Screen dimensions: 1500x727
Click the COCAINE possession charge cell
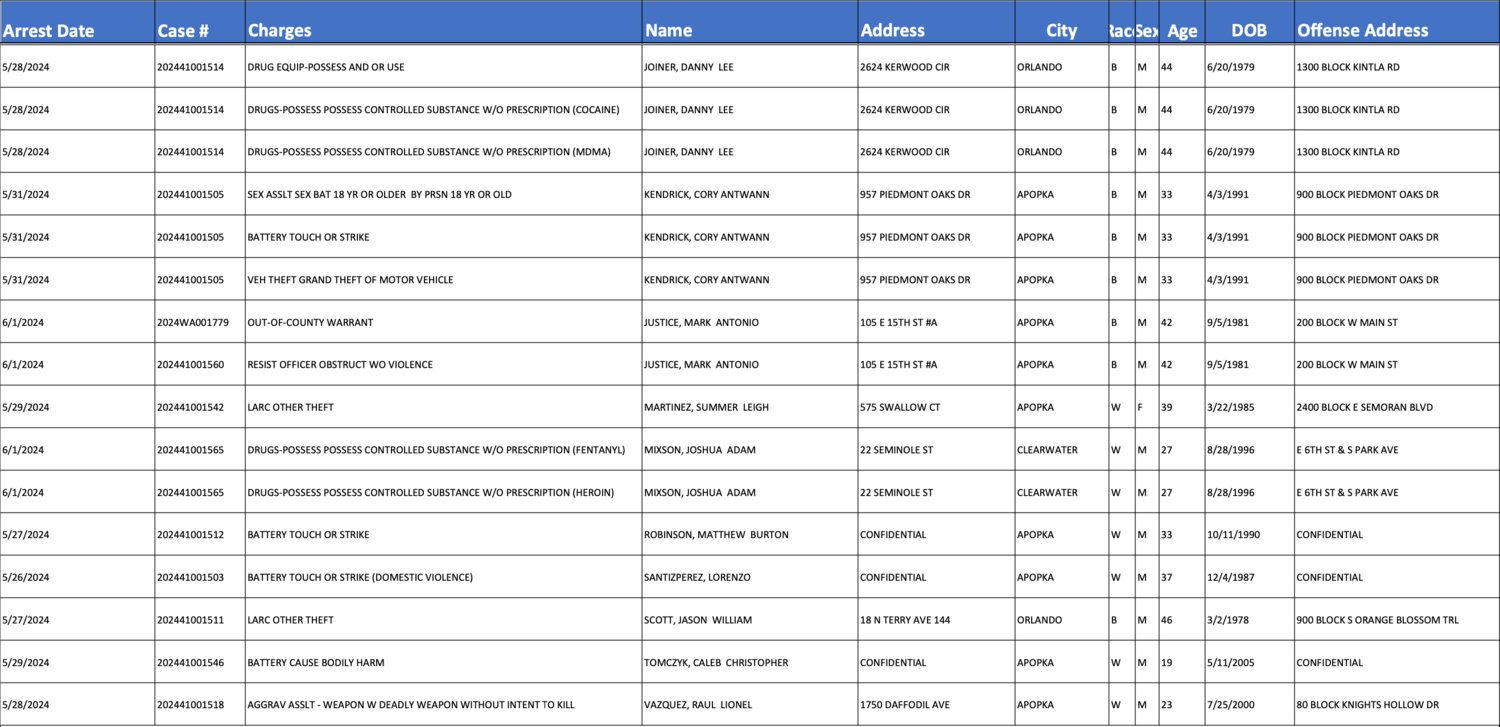[444, 110]
